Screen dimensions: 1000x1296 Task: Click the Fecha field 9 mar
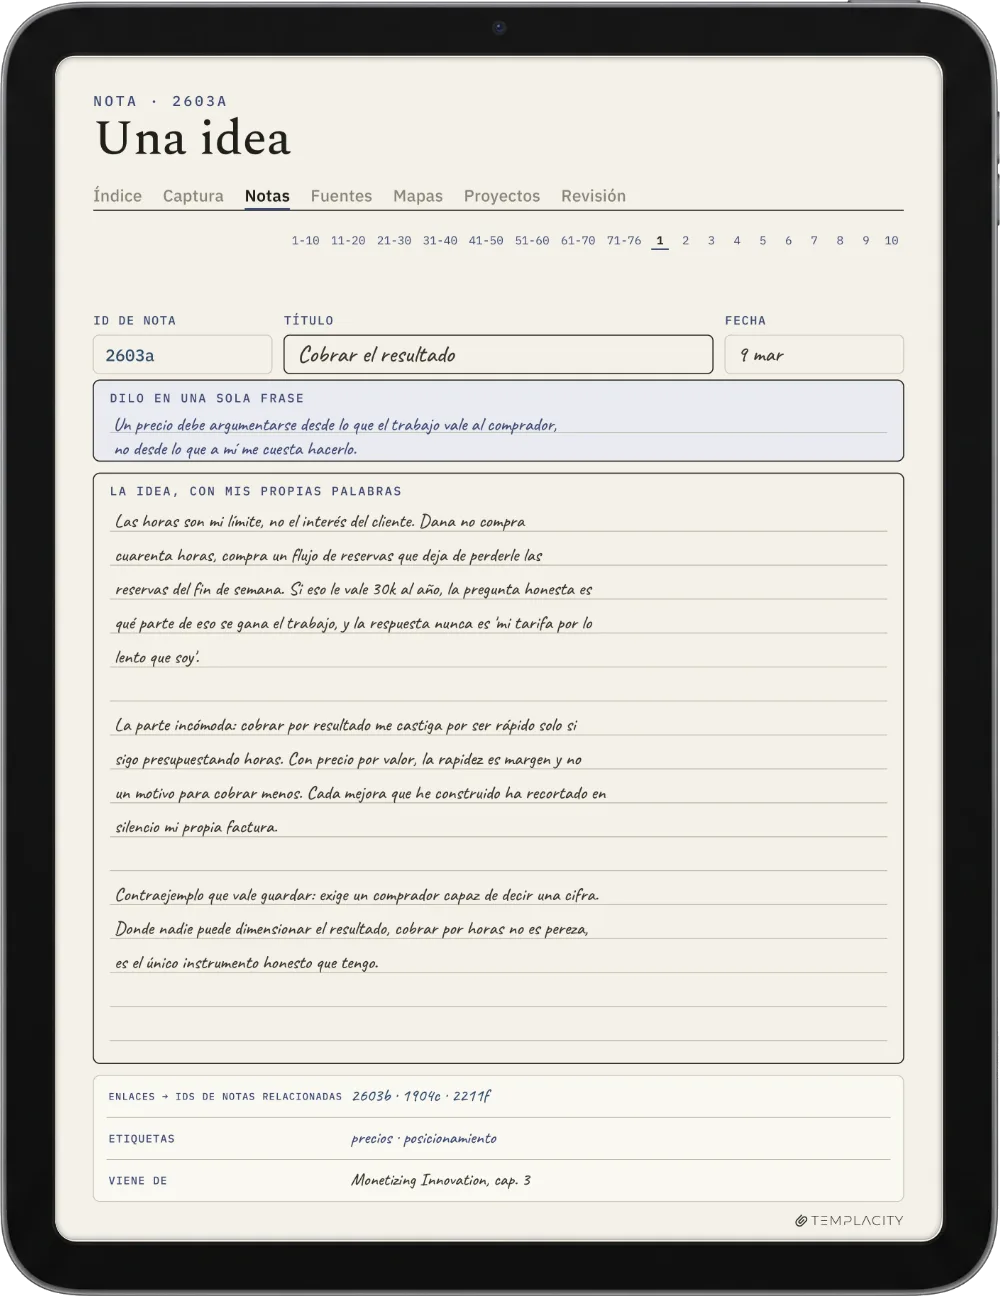point(814,355)
